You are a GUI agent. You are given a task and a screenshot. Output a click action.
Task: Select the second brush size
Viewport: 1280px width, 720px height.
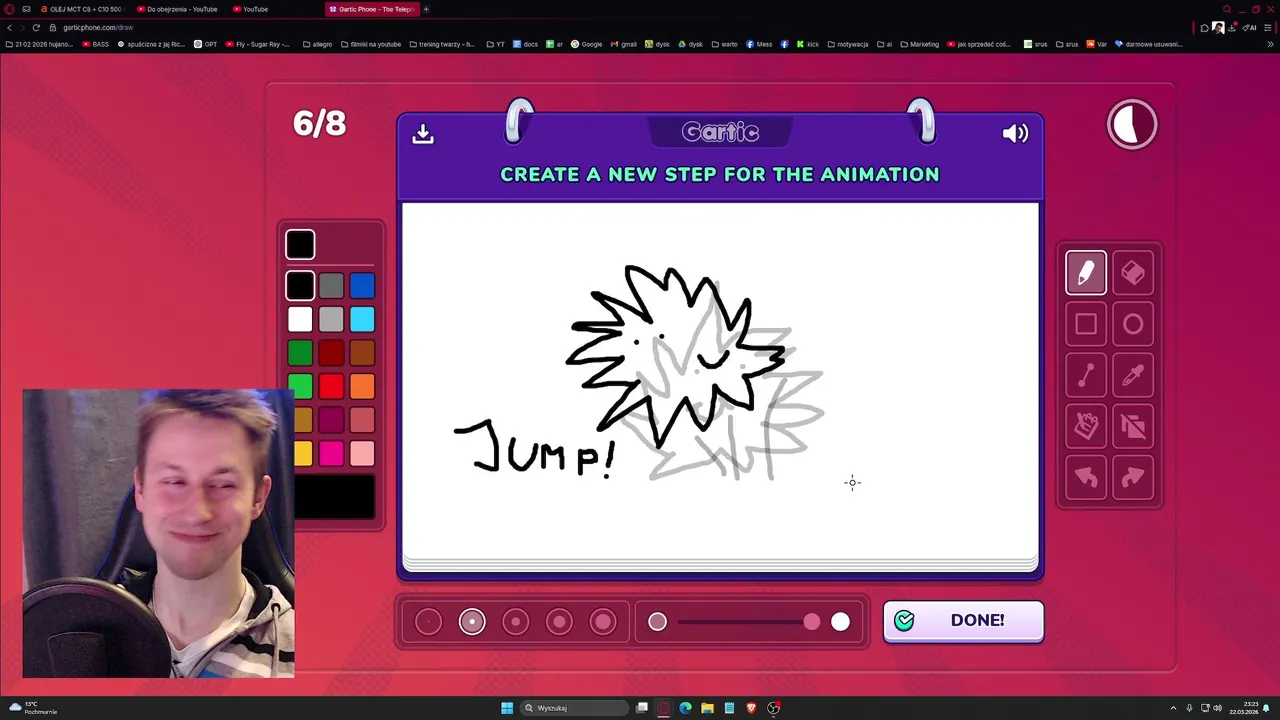coord(472,622)
